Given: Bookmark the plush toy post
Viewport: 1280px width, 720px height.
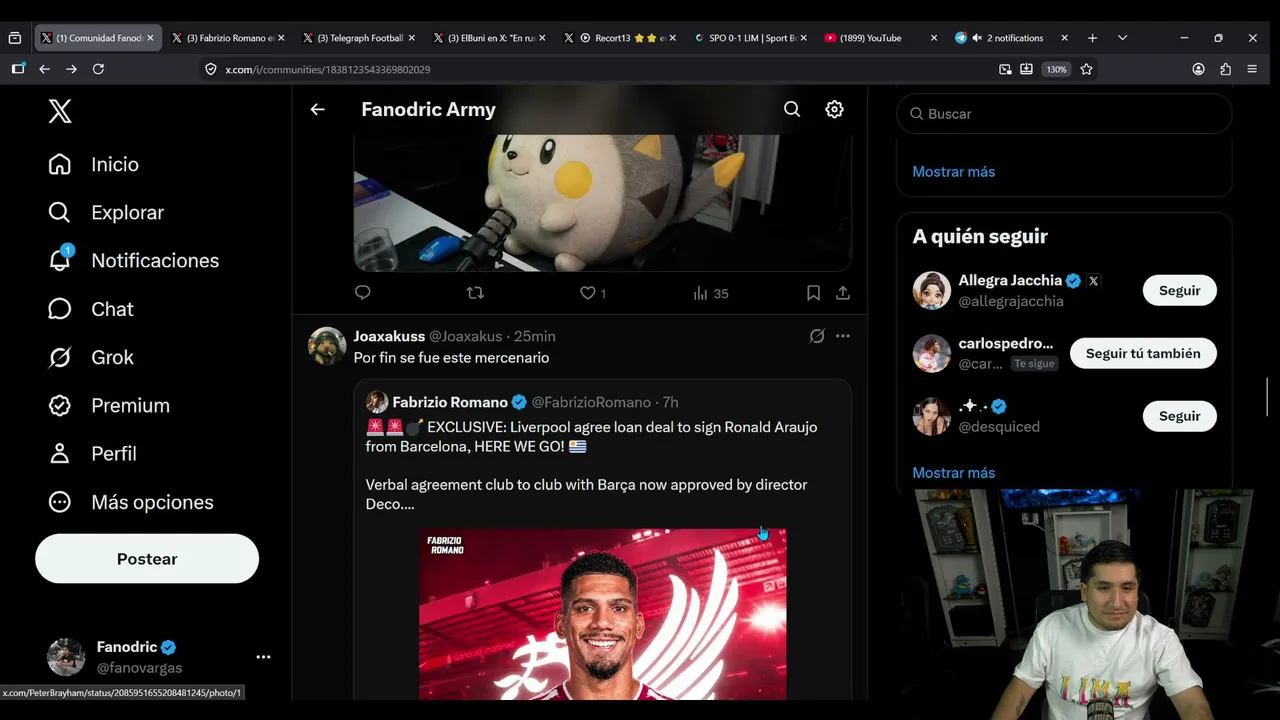Looking at the screenshot, I should click(x=813, y=293).
